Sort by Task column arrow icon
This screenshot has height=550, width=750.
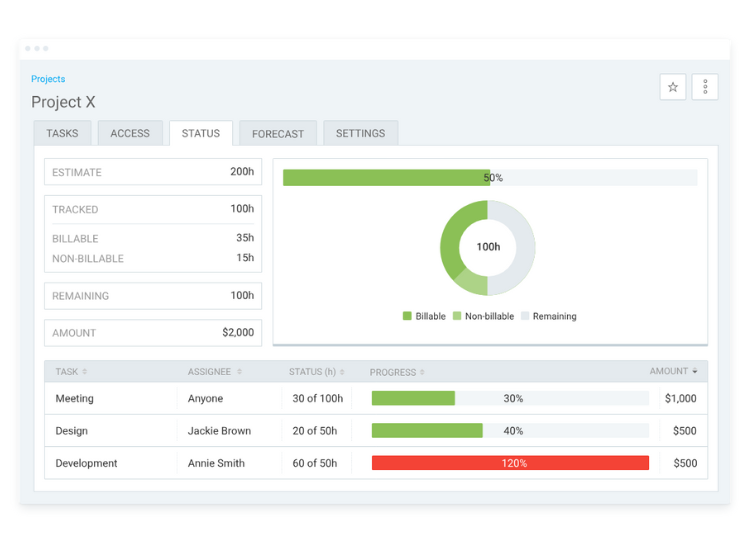pos(84,372)
